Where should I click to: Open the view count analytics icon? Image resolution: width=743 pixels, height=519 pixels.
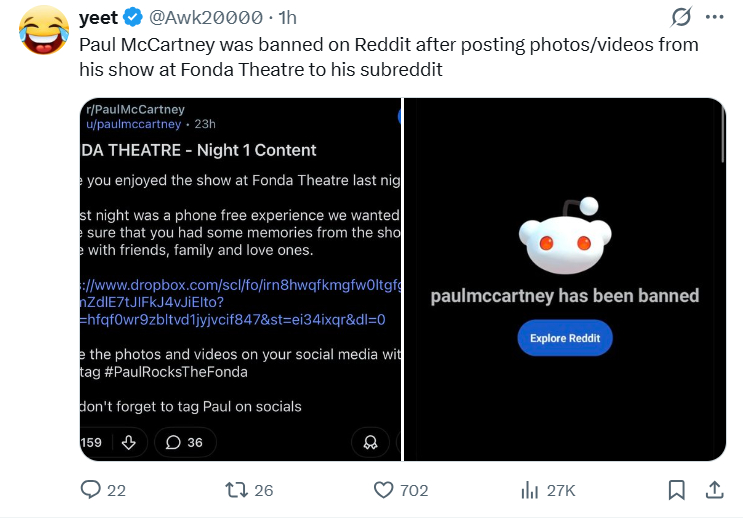coord(530,490)
